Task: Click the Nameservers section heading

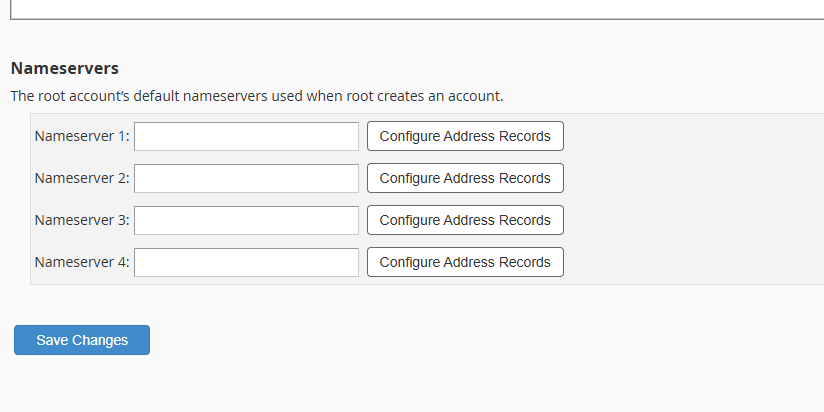Action: click(x=65, y=68)
